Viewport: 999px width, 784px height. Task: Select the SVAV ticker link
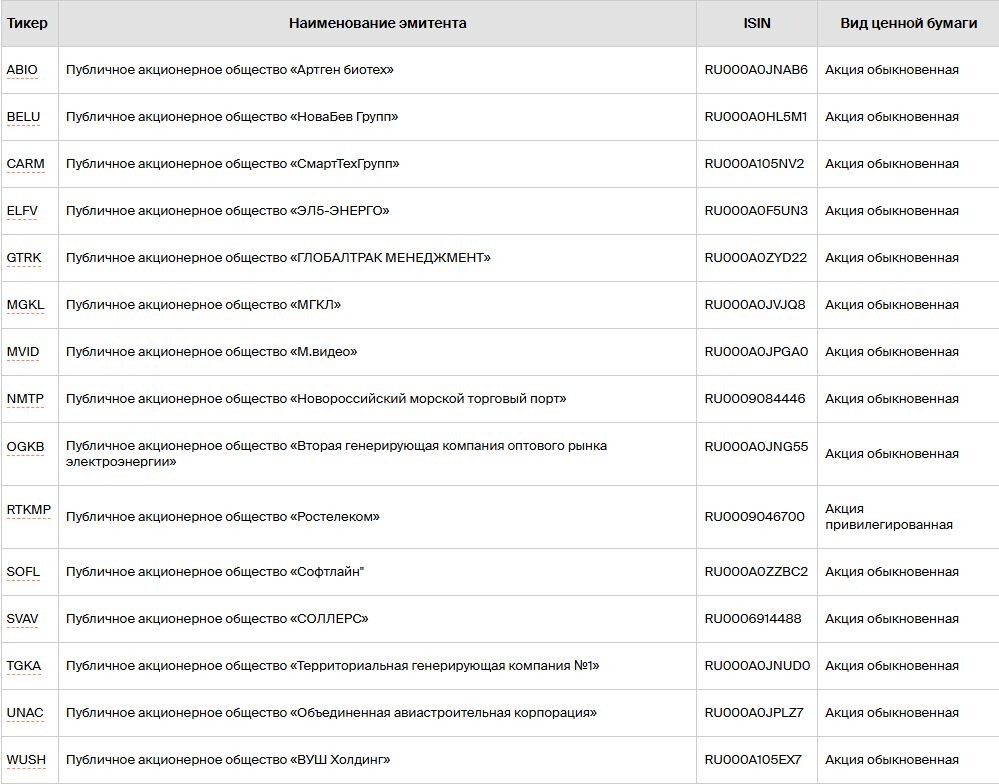pyautogui.click(x=22, y=619)
